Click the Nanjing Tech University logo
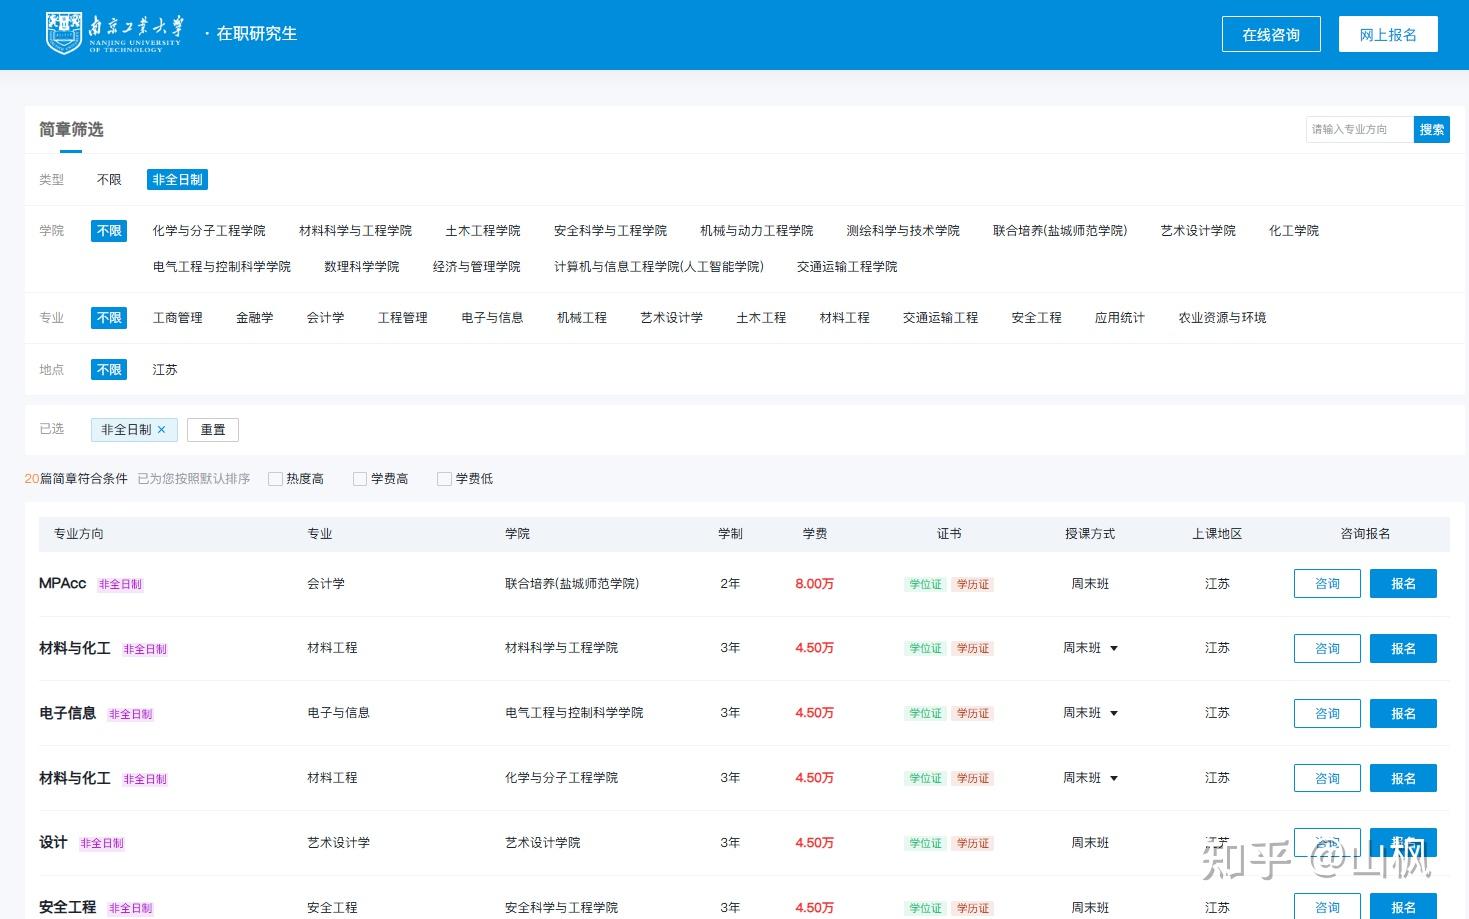The height and width of the screenshot is (919, 1469). 114,33
